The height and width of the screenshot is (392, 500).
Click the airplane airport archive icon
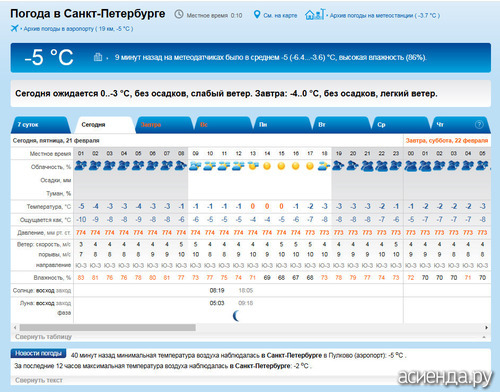[x=14, y=28]
